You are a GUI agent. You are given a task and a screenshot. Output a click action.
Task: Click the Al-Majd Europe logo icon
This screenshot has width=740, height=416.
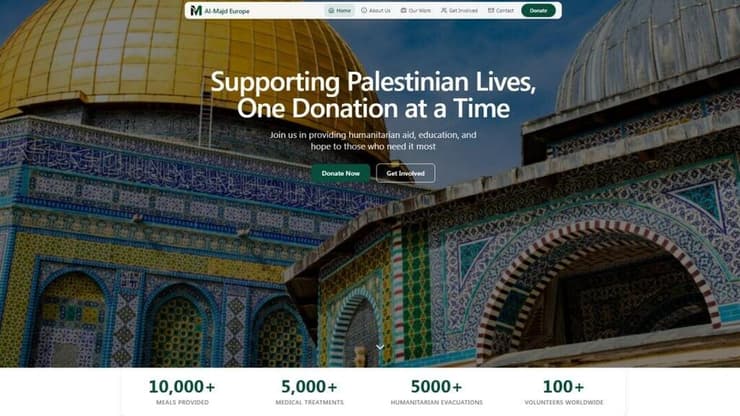(196, 10)
